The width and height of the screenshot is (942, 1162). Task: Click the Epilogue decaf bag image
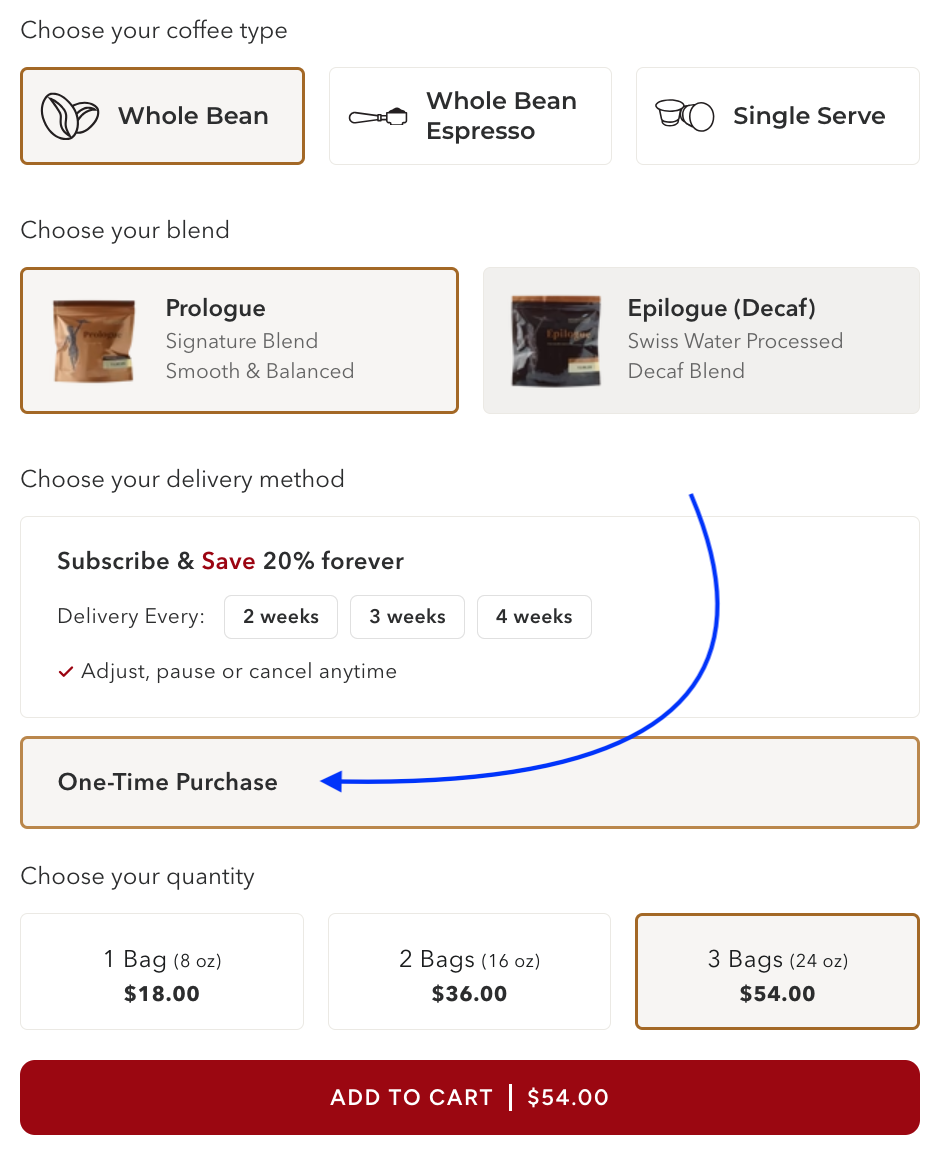tap(556, 340)
